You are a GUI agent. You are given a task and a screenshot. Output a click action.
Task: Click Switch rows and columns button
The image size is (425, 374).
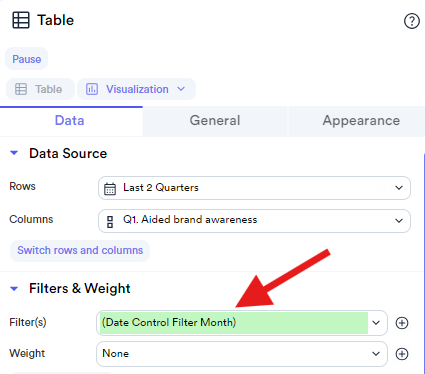[80, 250]
